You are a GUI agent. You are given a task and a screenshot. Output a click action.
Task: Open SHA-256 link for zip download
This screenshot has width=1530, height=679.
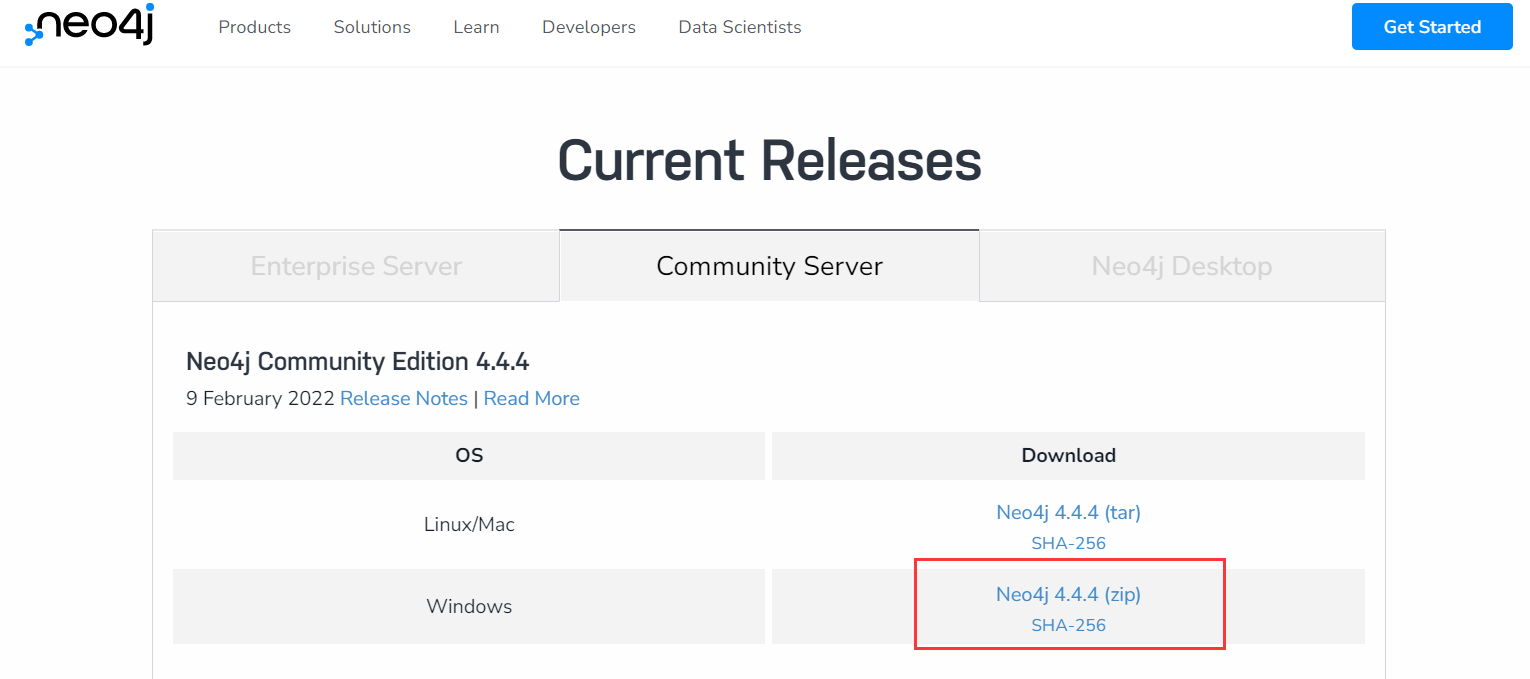tap(1068, 626)
